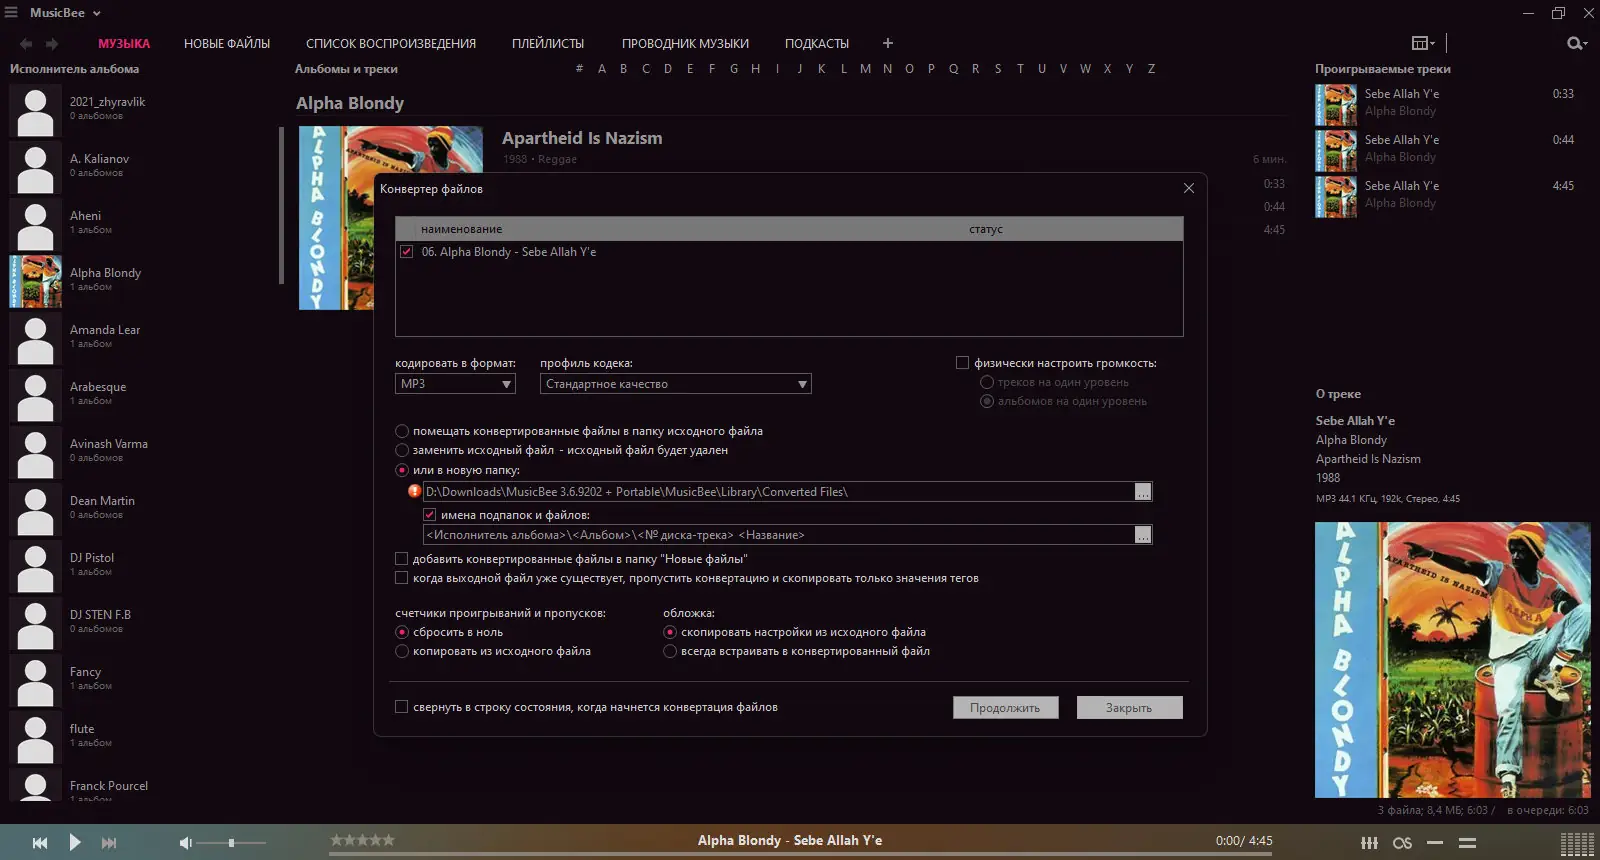Click the Закрыть button
1600x860 pixels.
pos(1129,708)
